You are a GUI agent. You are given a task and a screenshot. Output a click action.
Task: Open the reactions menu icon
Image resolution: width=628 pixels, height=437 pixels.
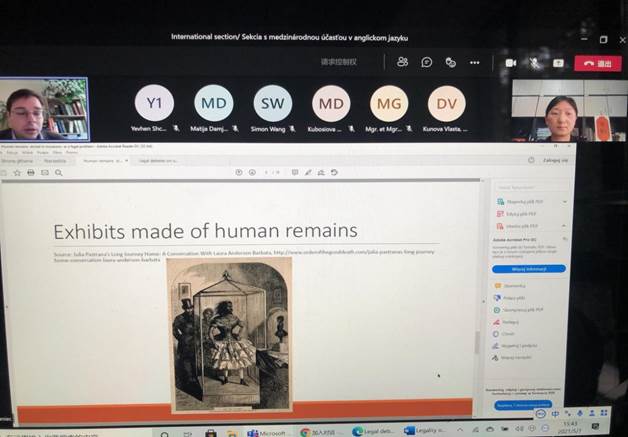click(450, 62)
